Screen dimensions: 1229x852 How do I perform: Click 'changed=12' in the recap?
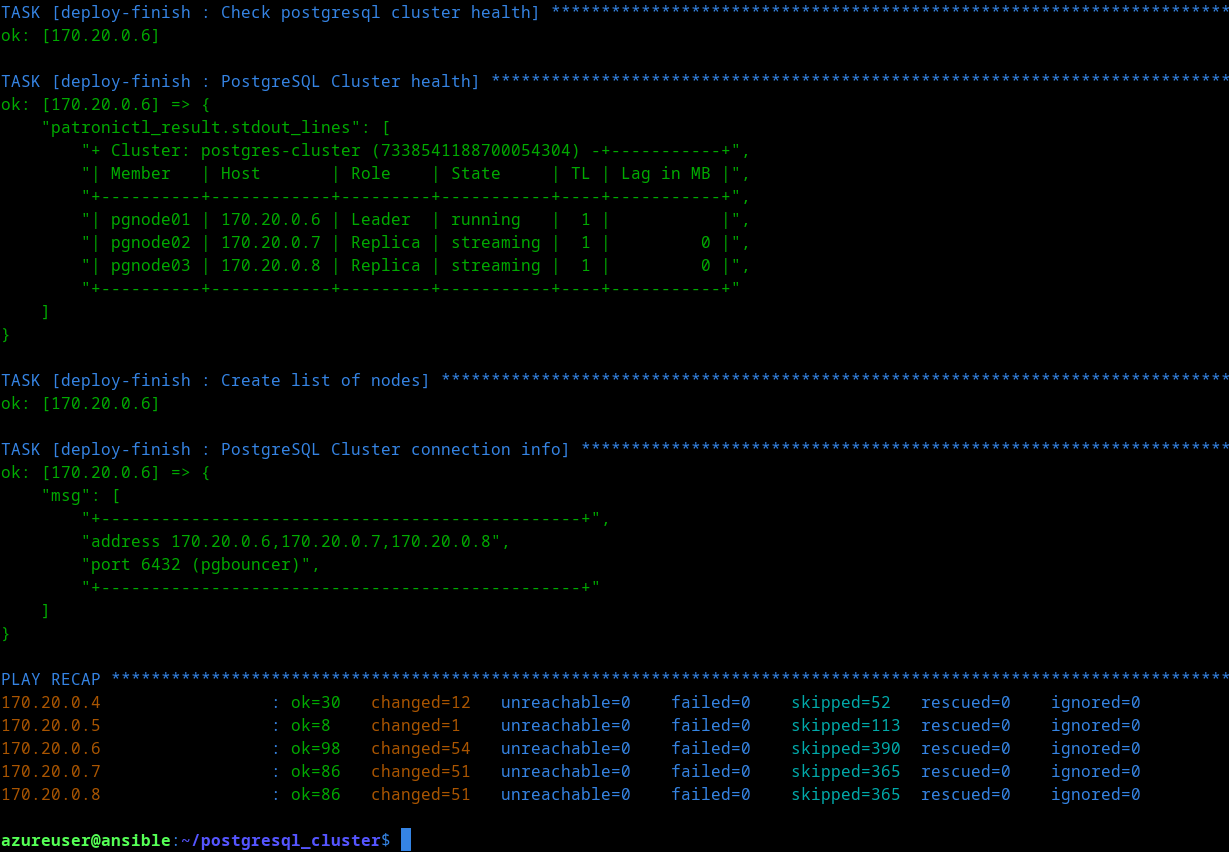pos(421,702)
